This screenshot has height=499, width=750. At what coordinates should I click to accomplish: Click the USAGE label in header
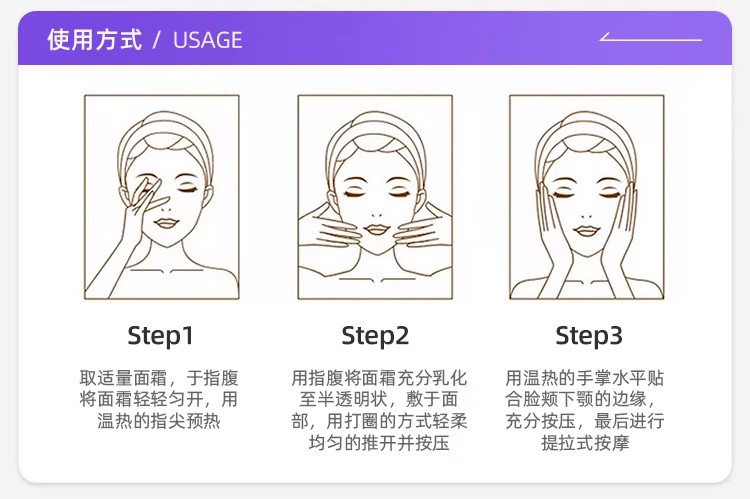tap(208, 40)
